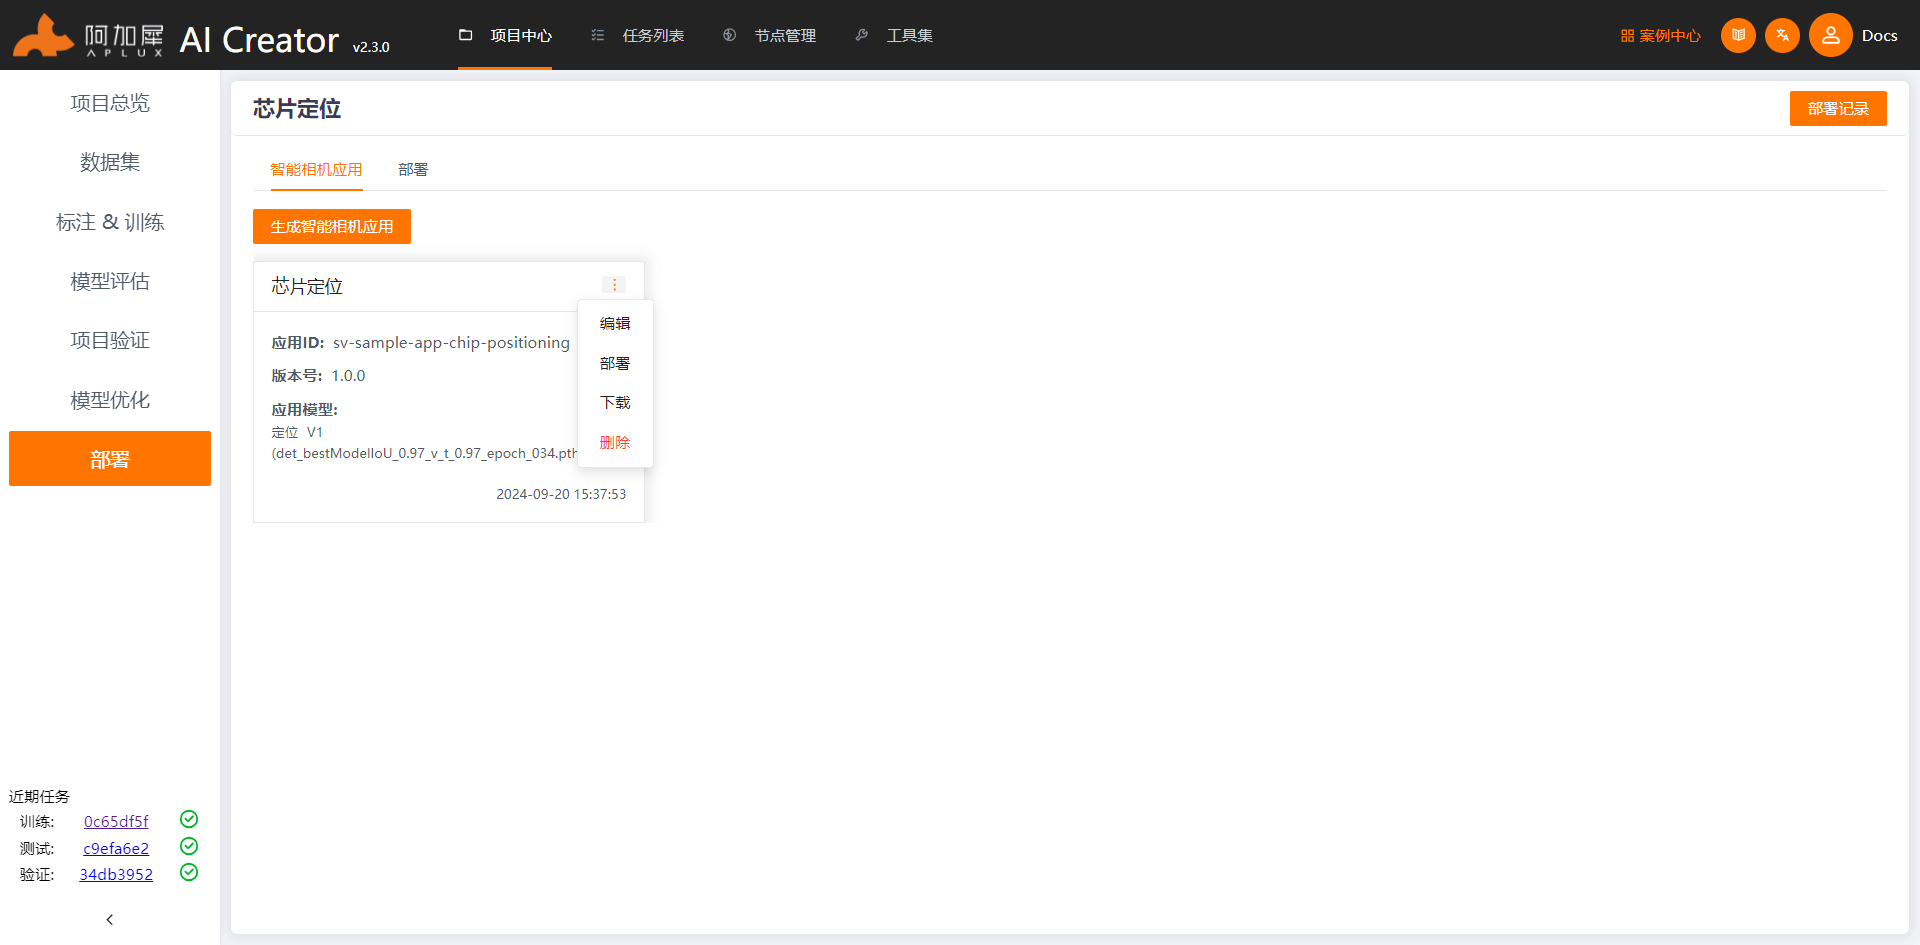Go to 项目验证 in sidebar
This screenshot has width=1920, height=945.
point(110,340)
